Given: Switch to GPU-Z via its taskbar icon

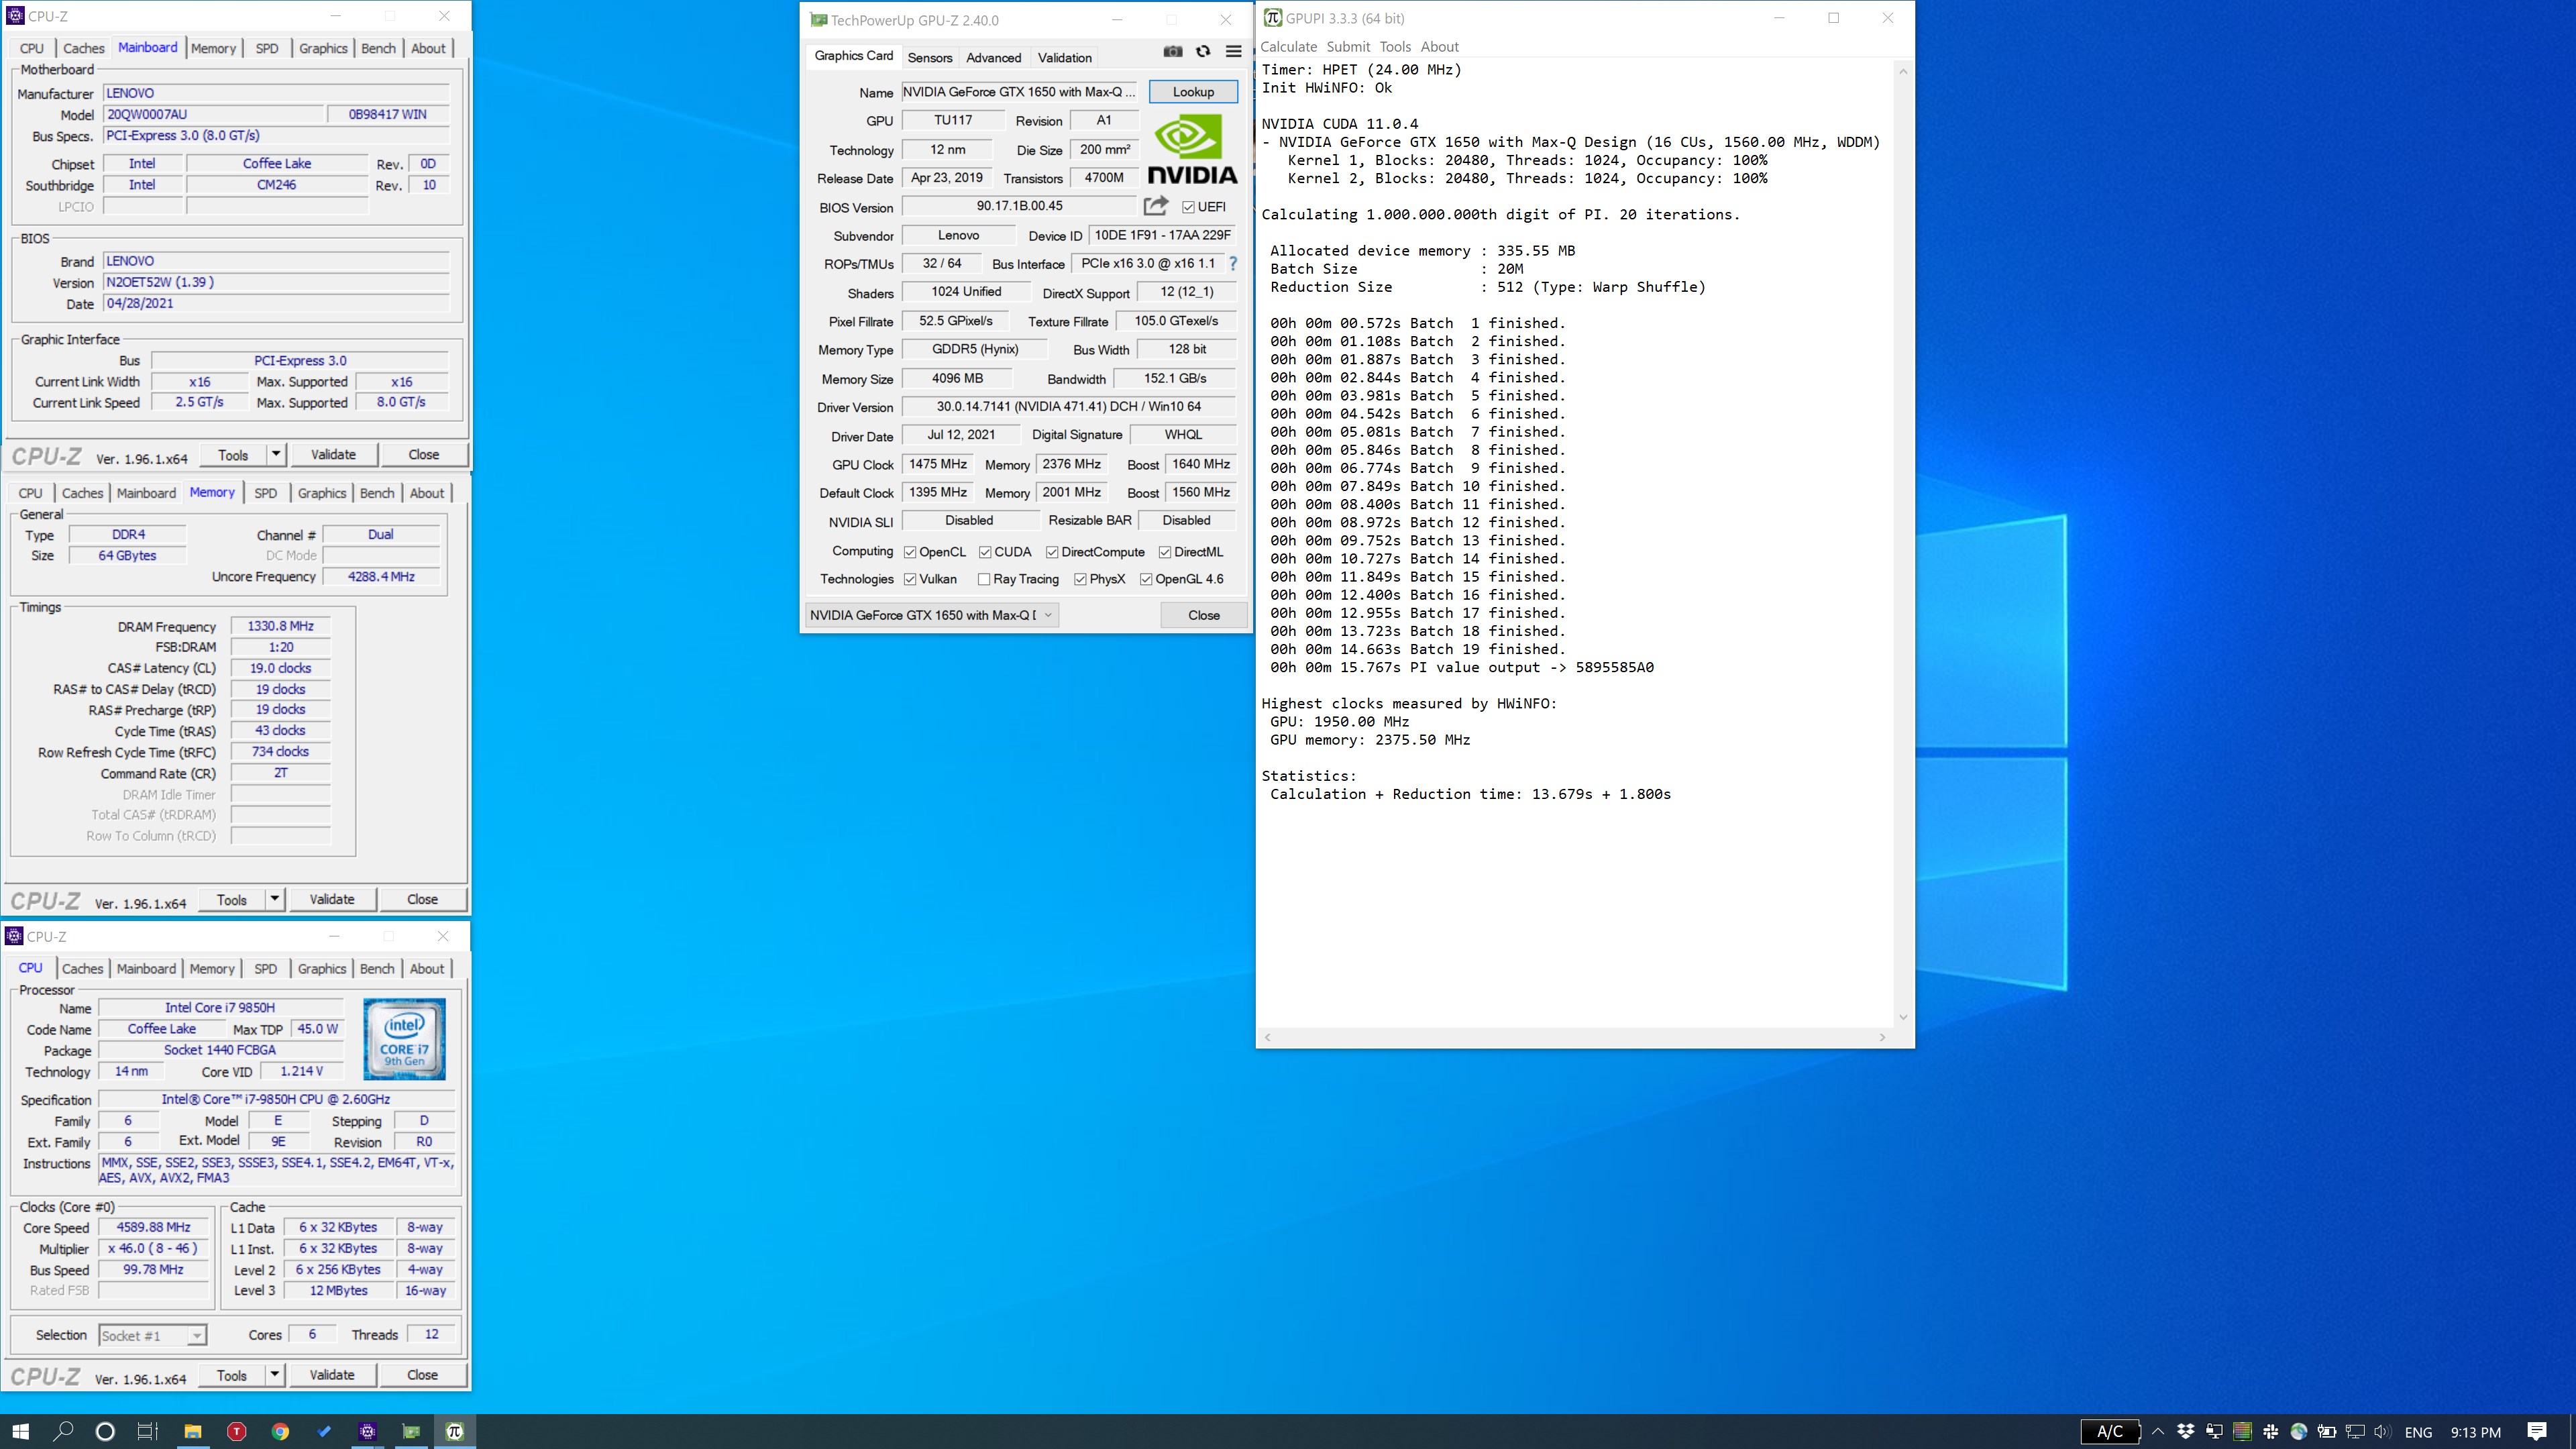Looking at the screenshot, I should click(411, 1431).
